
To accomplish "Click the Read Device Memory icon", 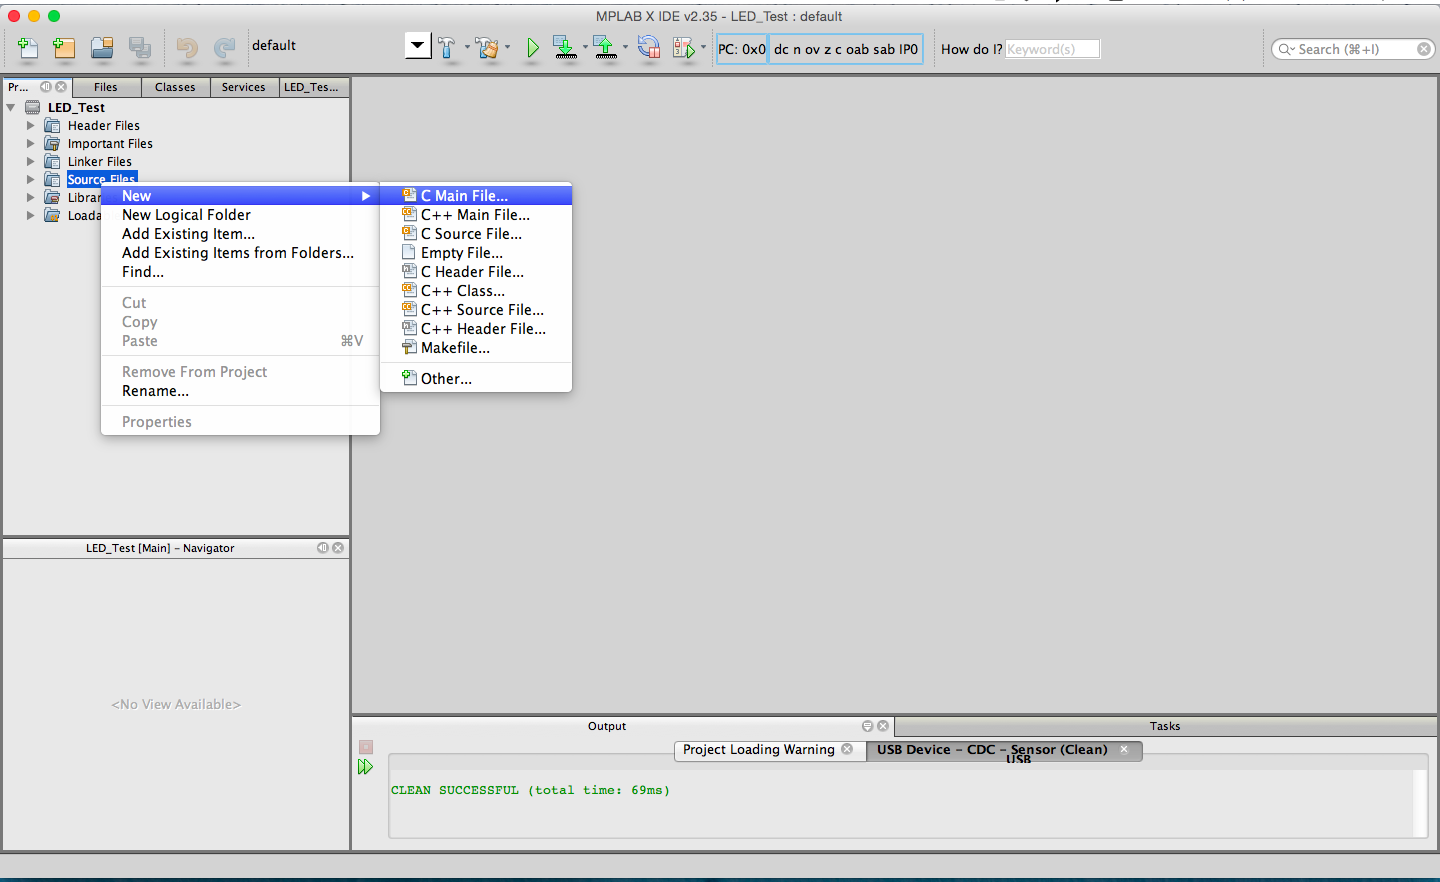I will (x=605, y=47).
